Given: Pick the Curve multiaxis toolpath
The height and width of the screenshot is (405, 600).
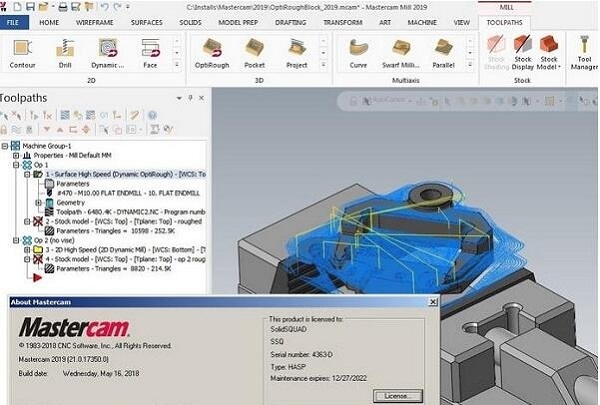Looking at the screenshot, I should click(358, 54).
